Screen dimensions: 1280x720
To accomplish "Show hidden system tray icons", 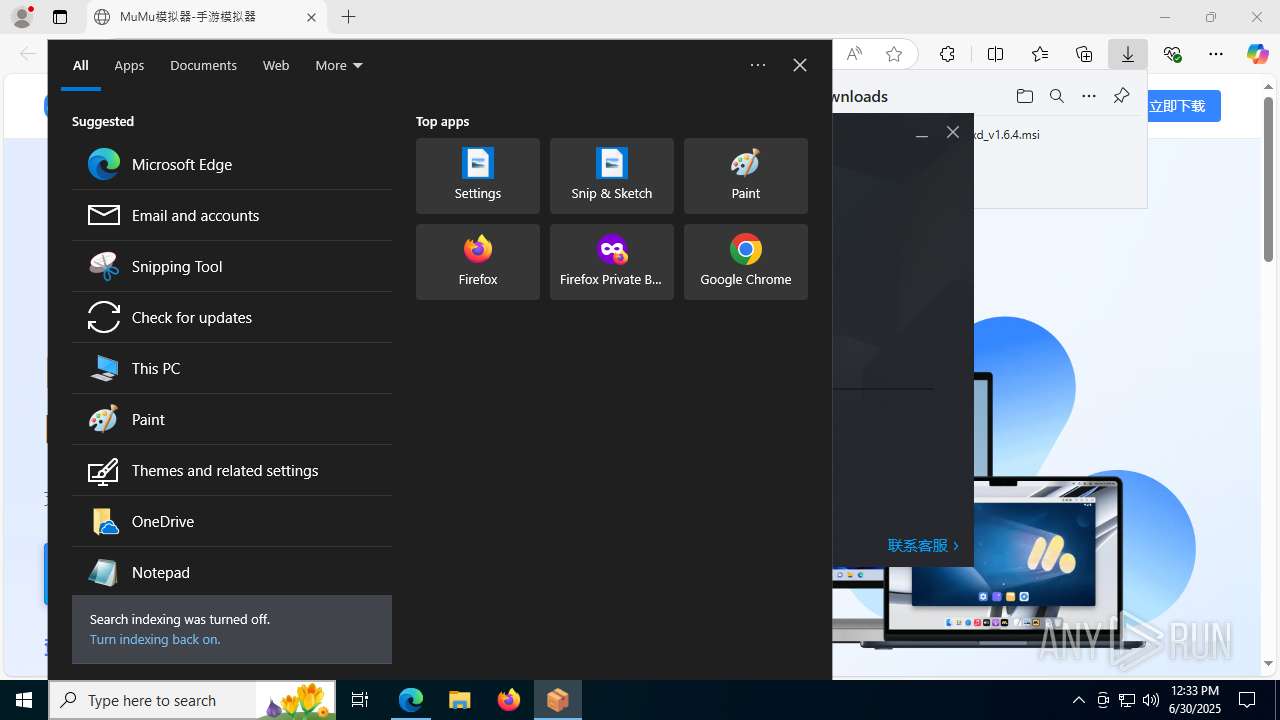I will (1078, 700).
